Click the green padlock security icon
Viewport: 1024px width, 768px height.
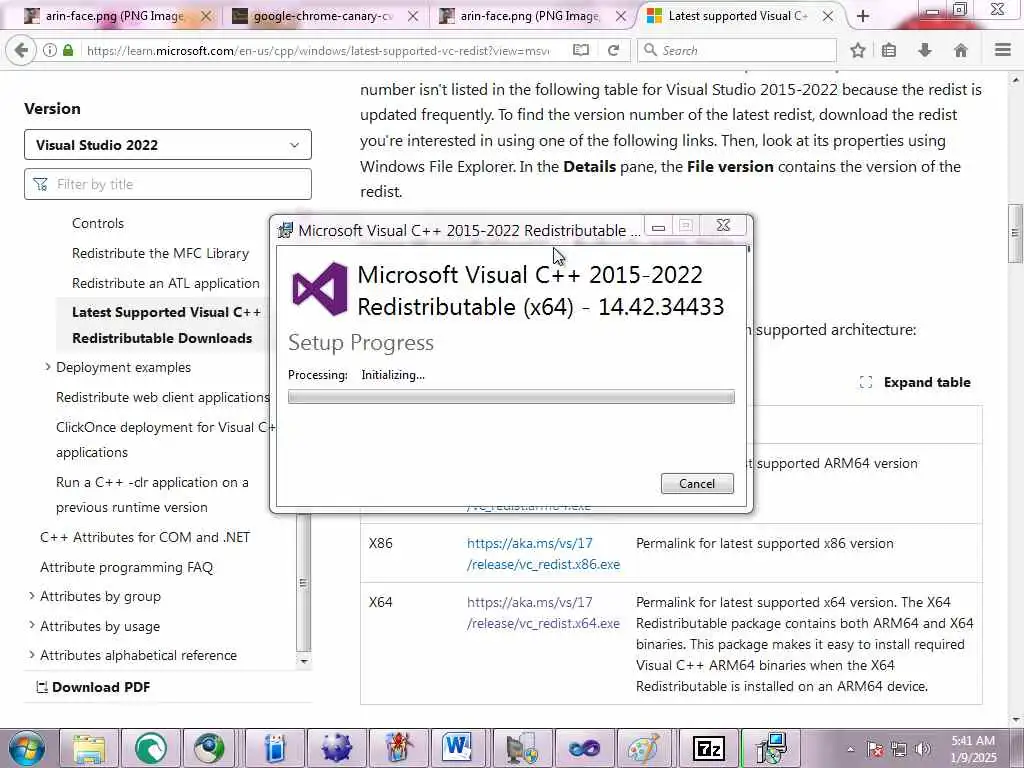click(68, 50)
